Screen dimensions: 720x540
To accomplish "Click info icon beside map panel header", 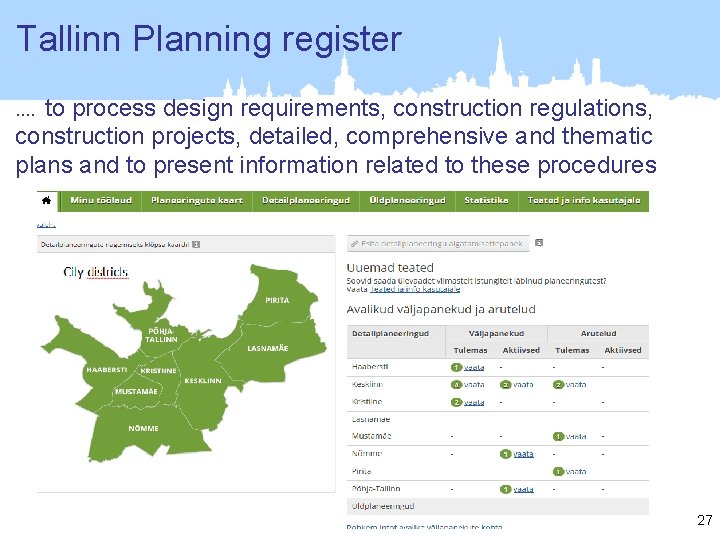I will (196, 244).
